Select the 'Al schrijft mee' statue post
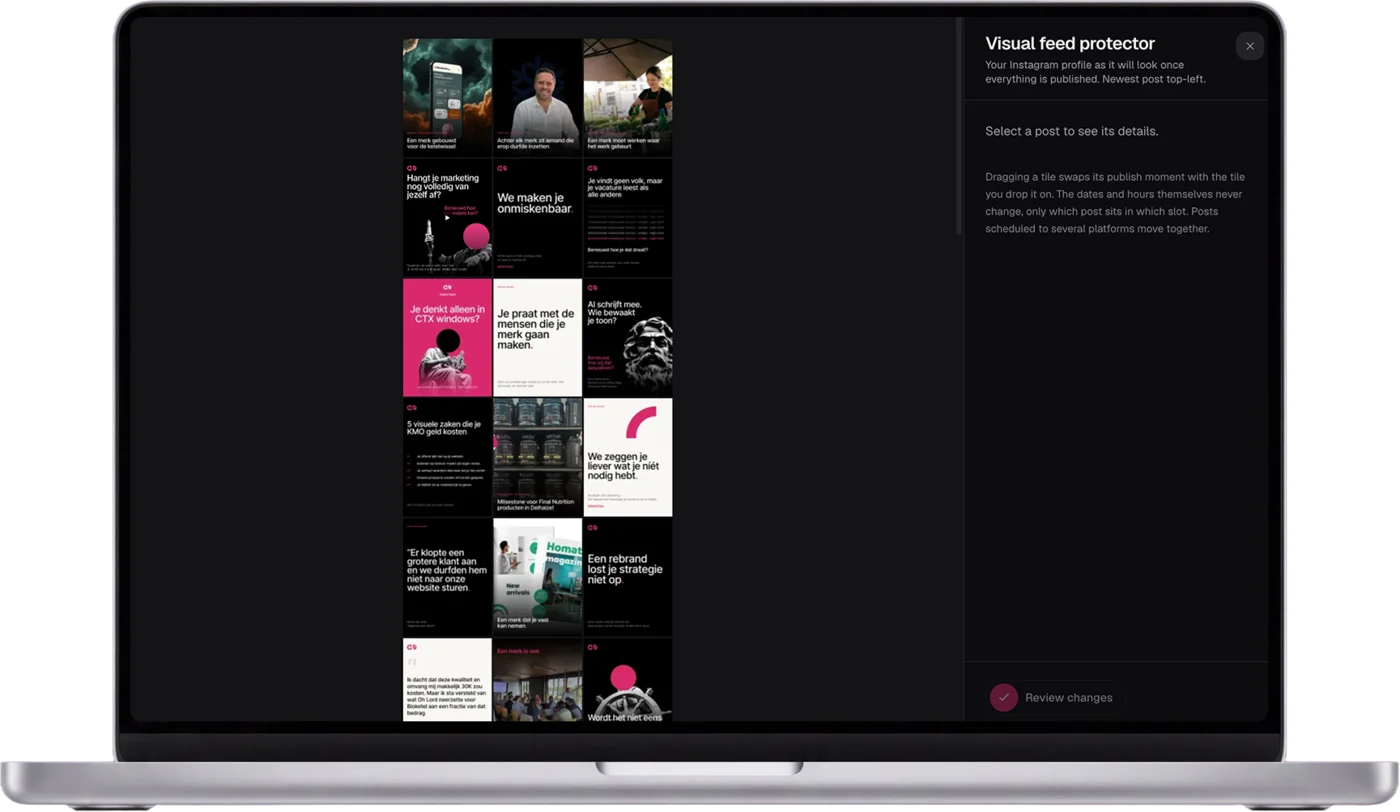This screenshot has width=1400, height=812. [x=628, y=337]
